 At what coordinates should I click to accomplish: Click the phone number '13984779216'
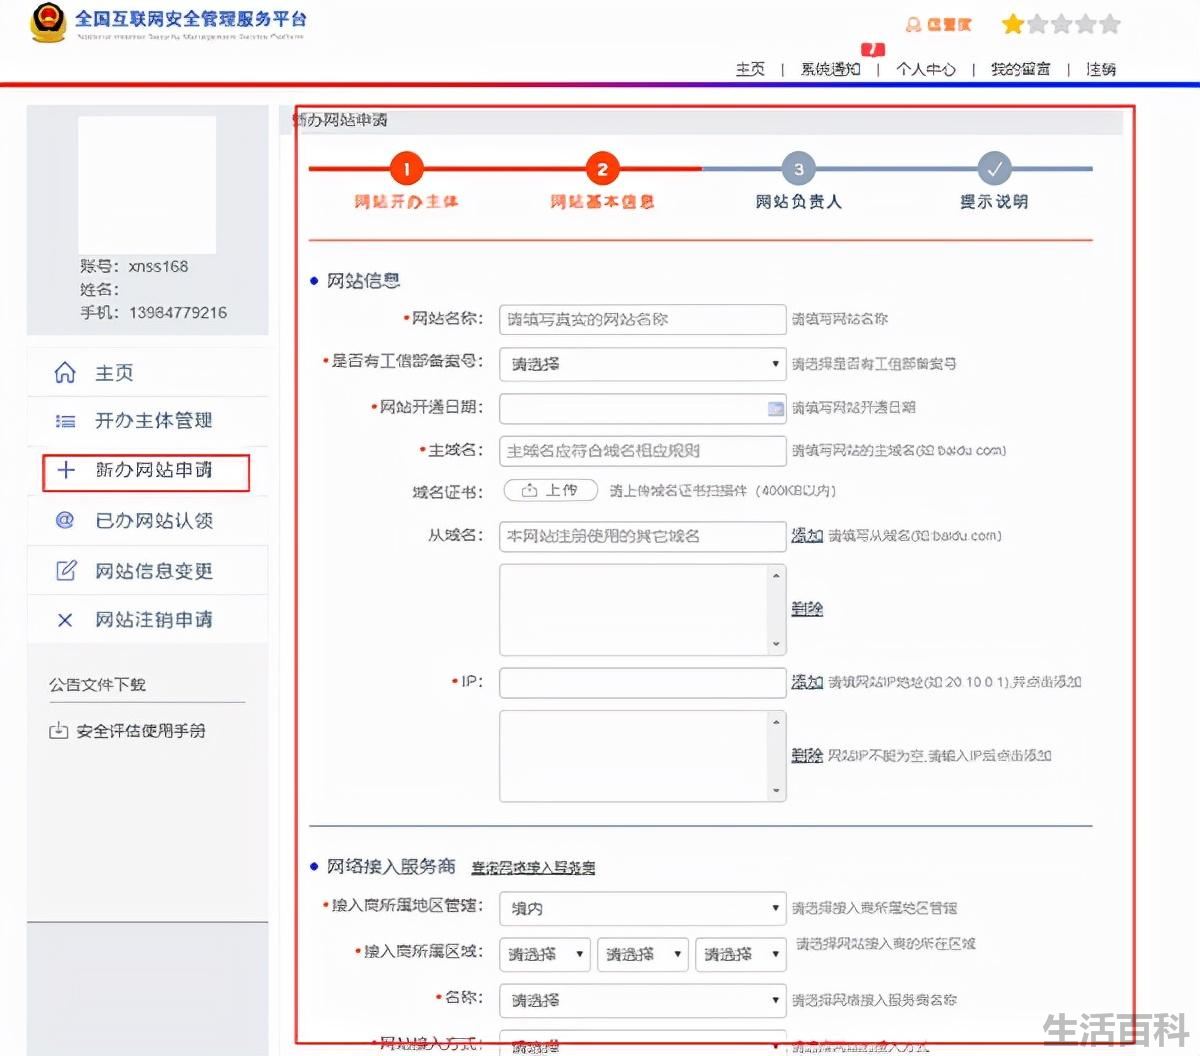pos(177,313)
